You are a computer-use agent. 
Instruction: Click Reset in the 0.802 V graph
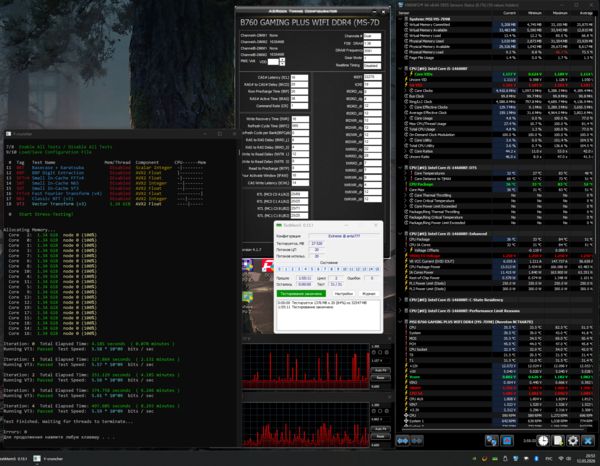pyautogui.click(x=381, y=436)
